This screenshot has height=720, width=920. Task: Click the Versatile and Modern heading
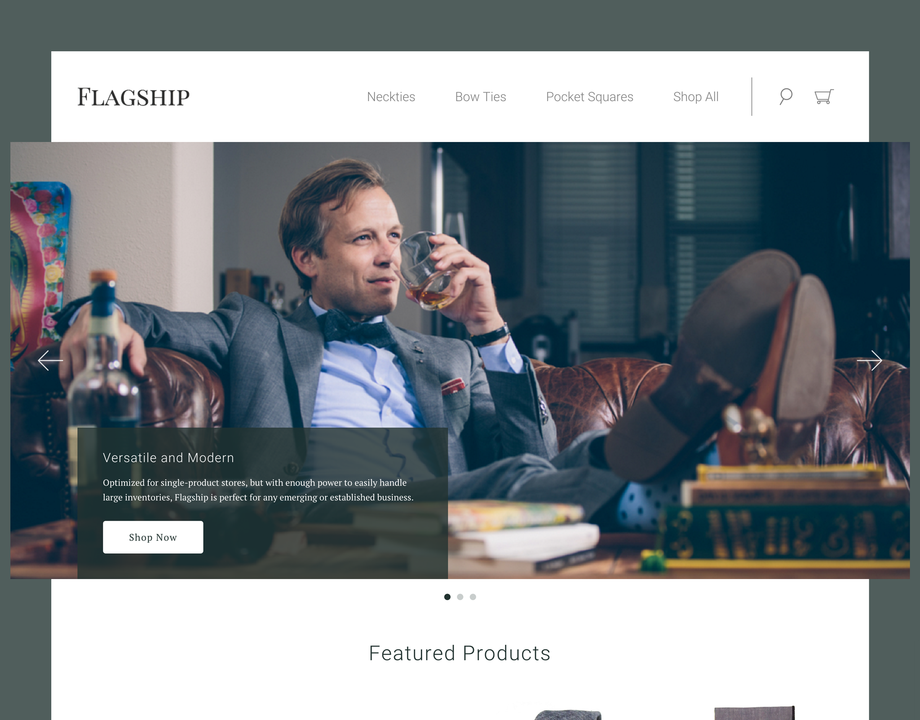pos(168,458)
